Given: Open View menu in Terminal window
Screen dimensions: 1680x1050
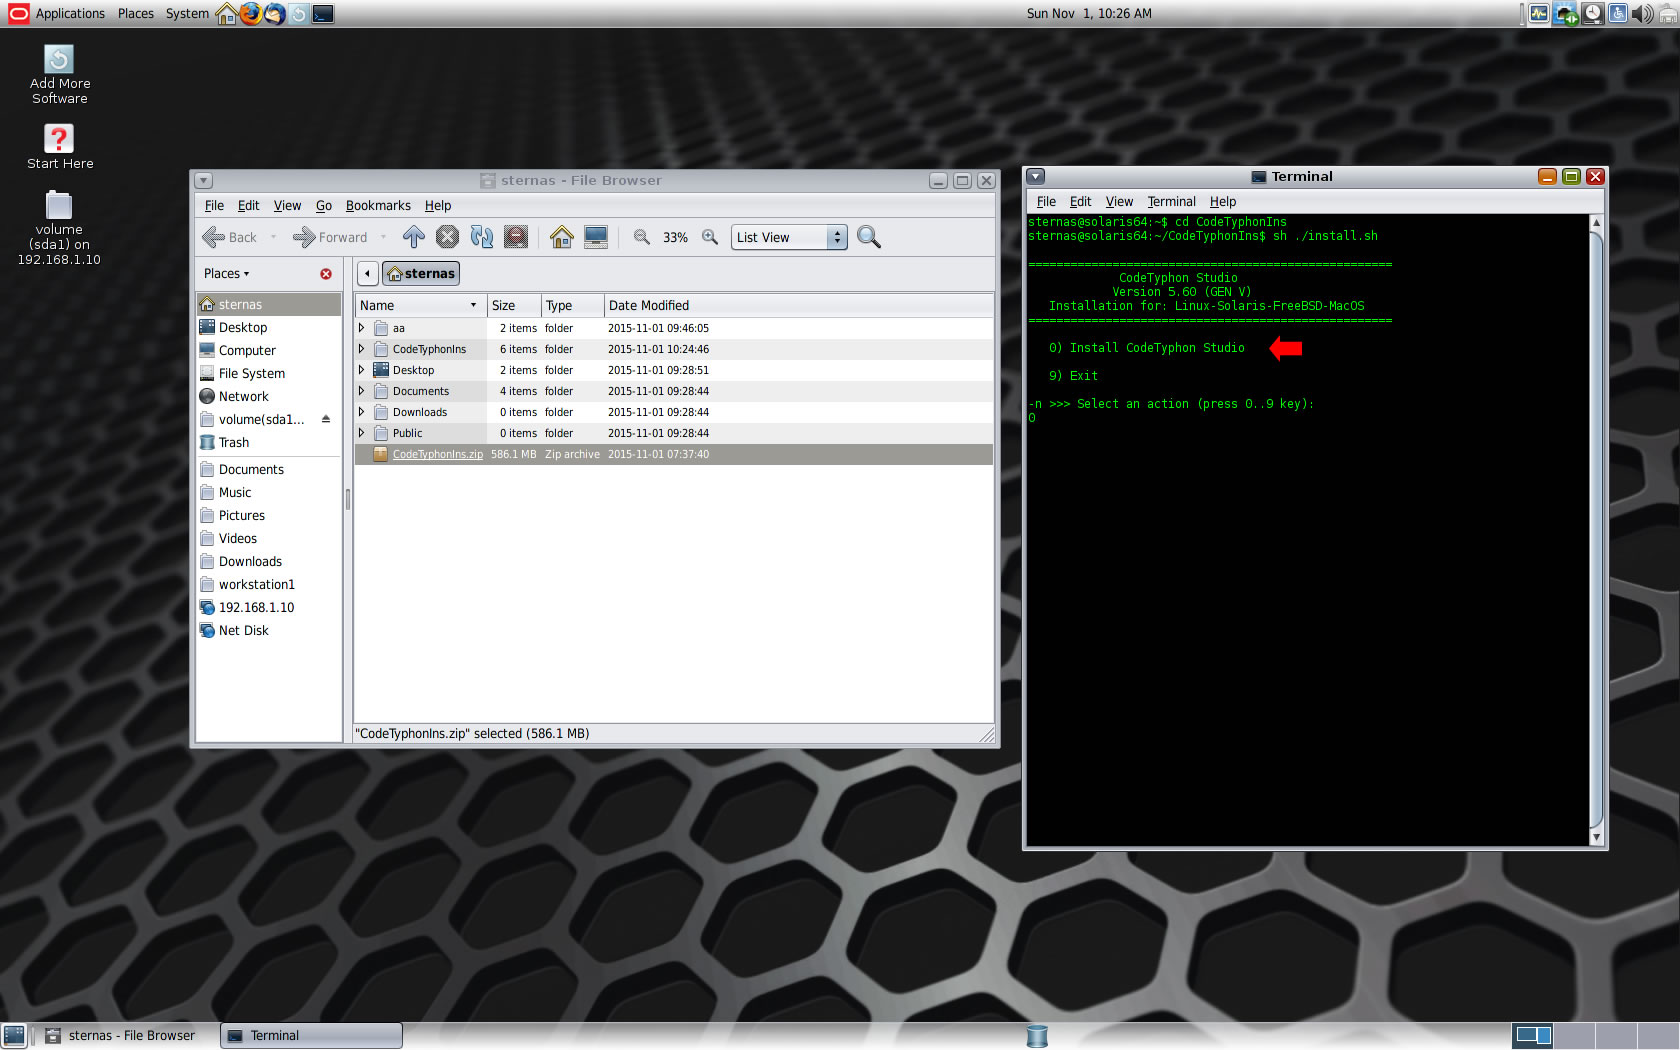Looking at the screenshot, I should (1119, 201).
